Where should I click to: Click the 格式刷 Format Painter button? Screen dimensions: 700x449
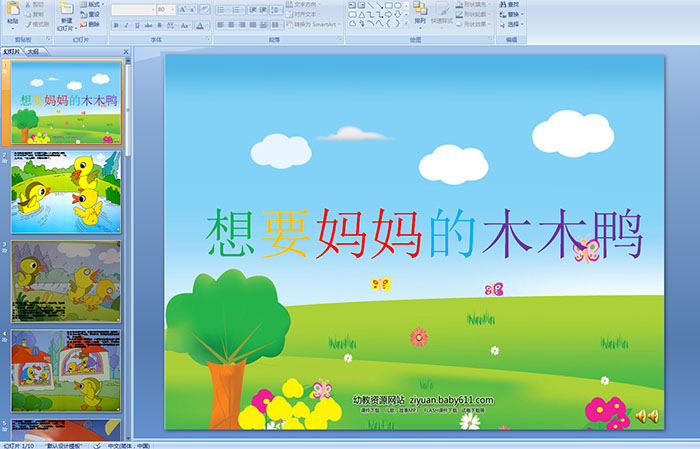click(x=37, y=24)
